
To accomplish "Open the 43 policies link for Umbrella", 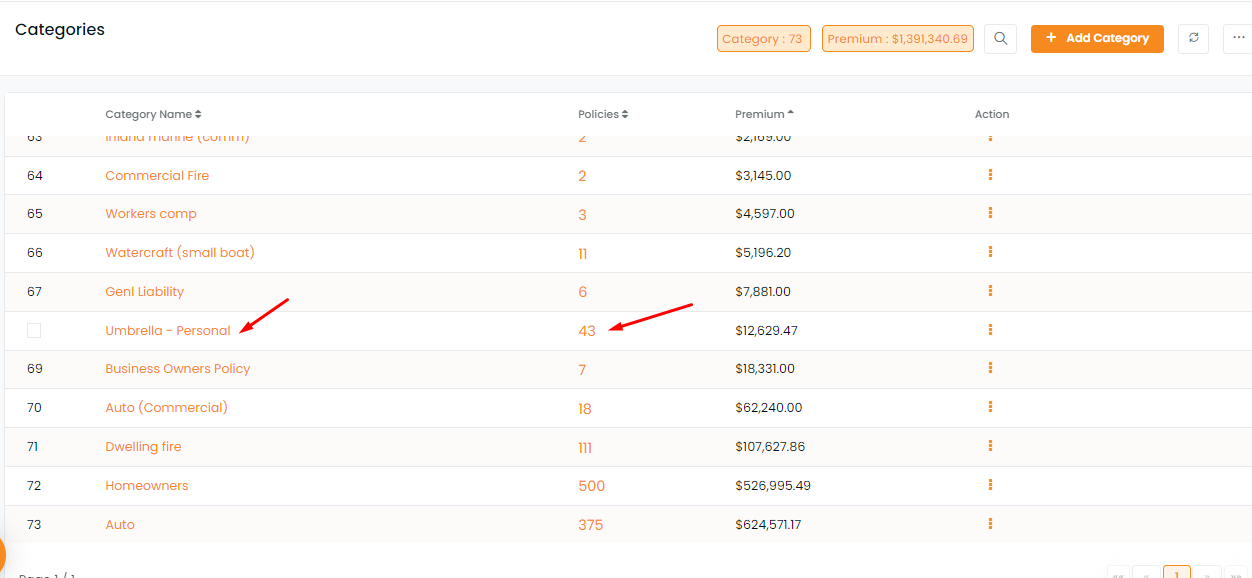I will click(x=587, y=331).
